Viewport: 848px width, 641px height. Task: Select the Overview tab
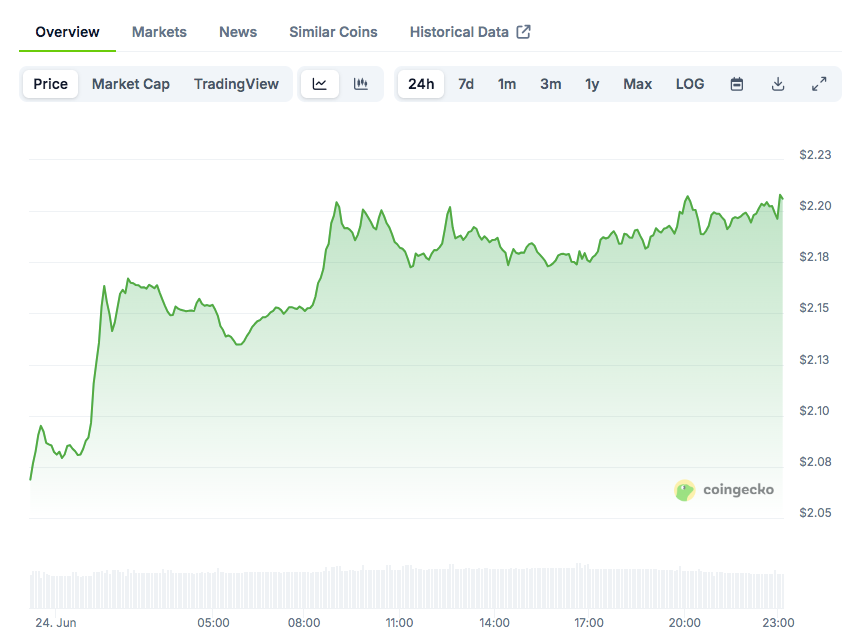point(67,32)
